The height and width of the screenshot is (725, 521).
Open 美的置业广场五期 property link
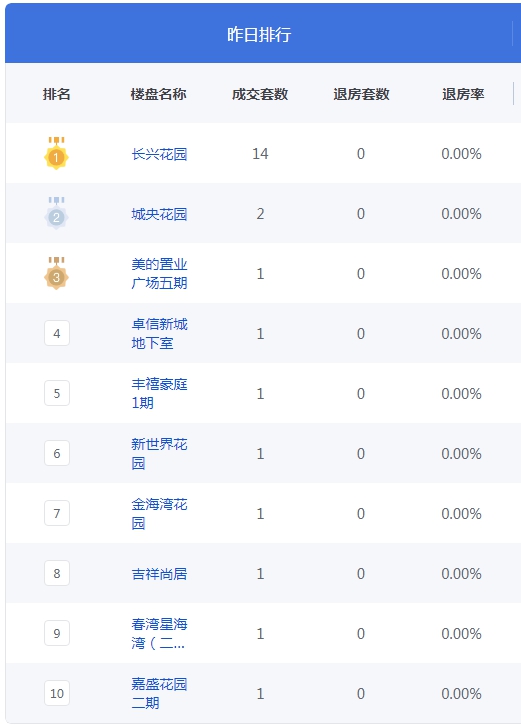point(159,273)
